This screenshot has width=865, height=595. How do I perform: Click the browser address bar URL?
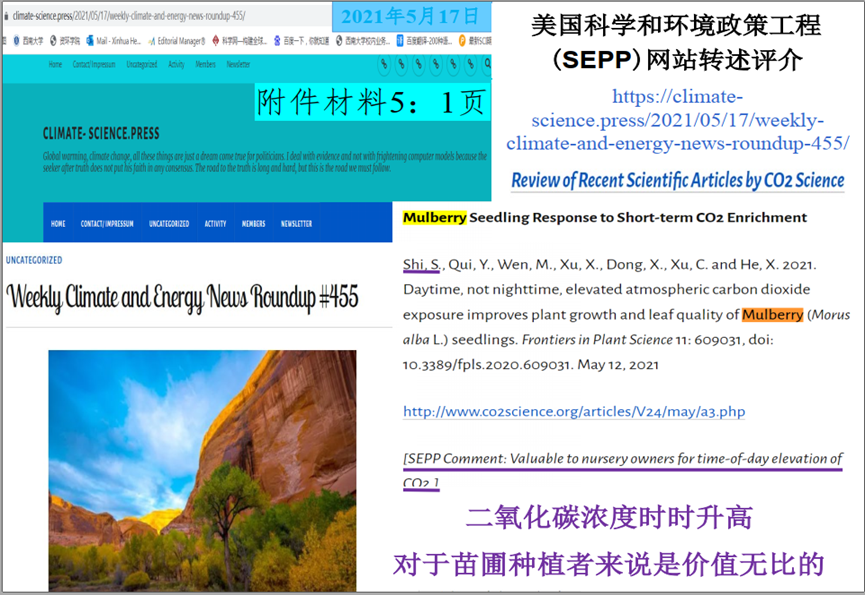point(130,16)
